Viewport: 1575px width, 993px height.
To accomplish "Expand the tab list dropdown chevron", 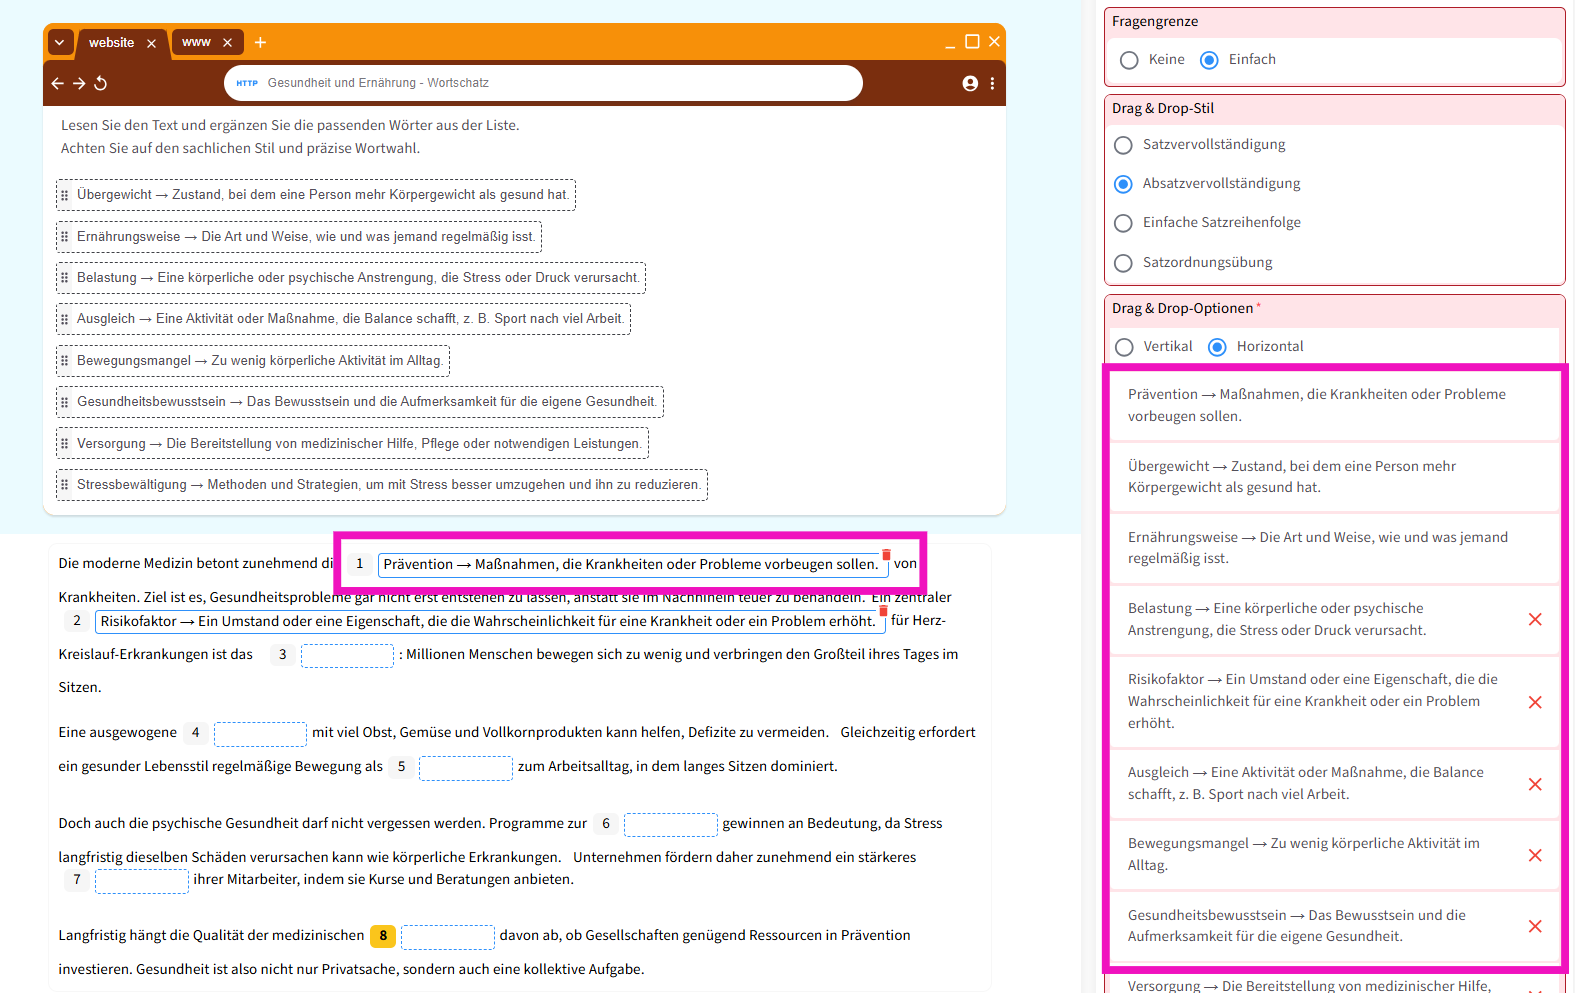I will (59, 43).
